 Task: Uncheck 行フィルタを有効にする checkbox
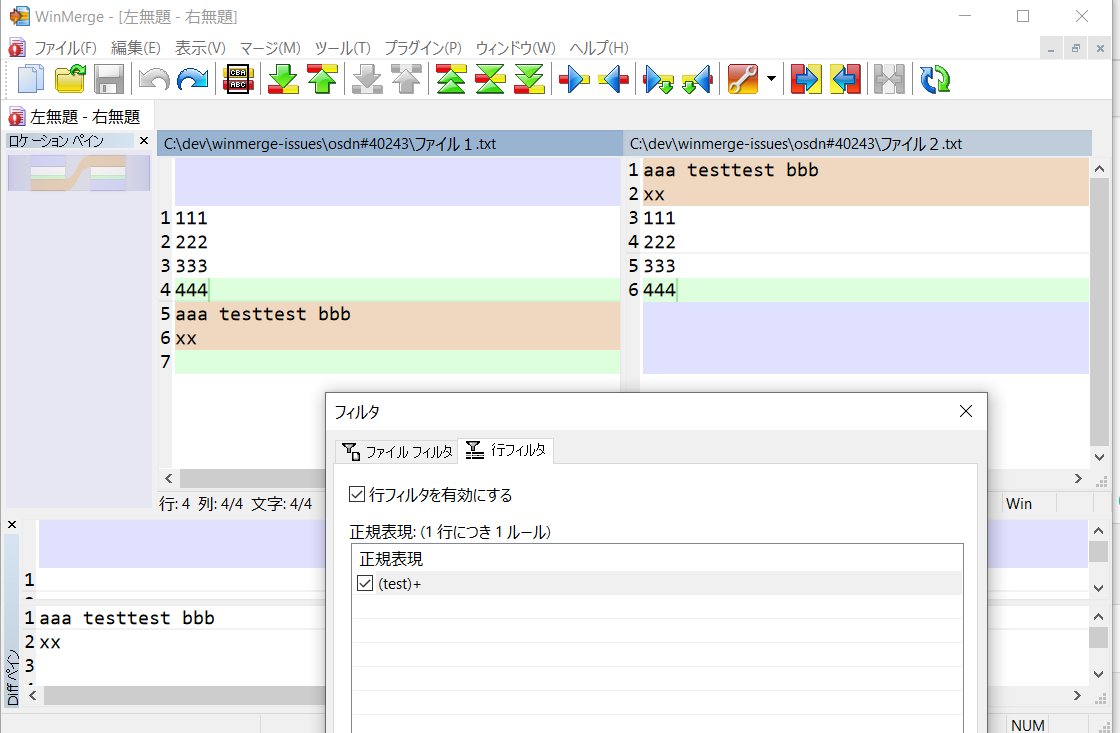357,494
